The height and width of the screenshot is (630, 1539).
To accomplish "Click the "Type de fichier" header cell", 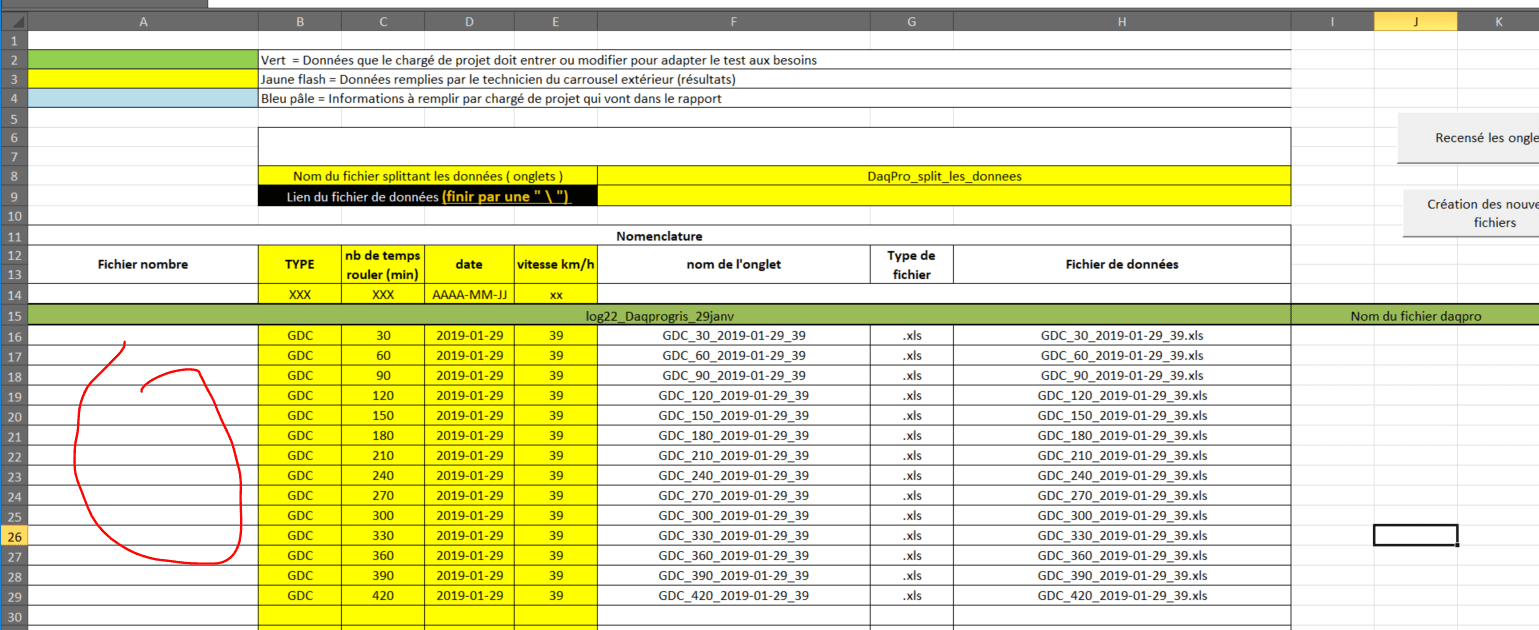I will [x=910, y=265].
